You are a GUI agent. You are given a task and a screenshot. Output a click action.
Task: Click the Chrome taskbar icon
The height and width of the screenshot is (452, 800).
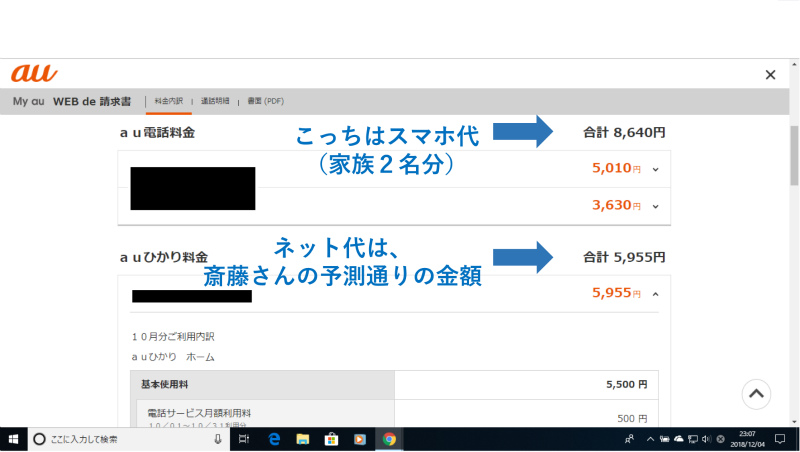coord(389,439)
